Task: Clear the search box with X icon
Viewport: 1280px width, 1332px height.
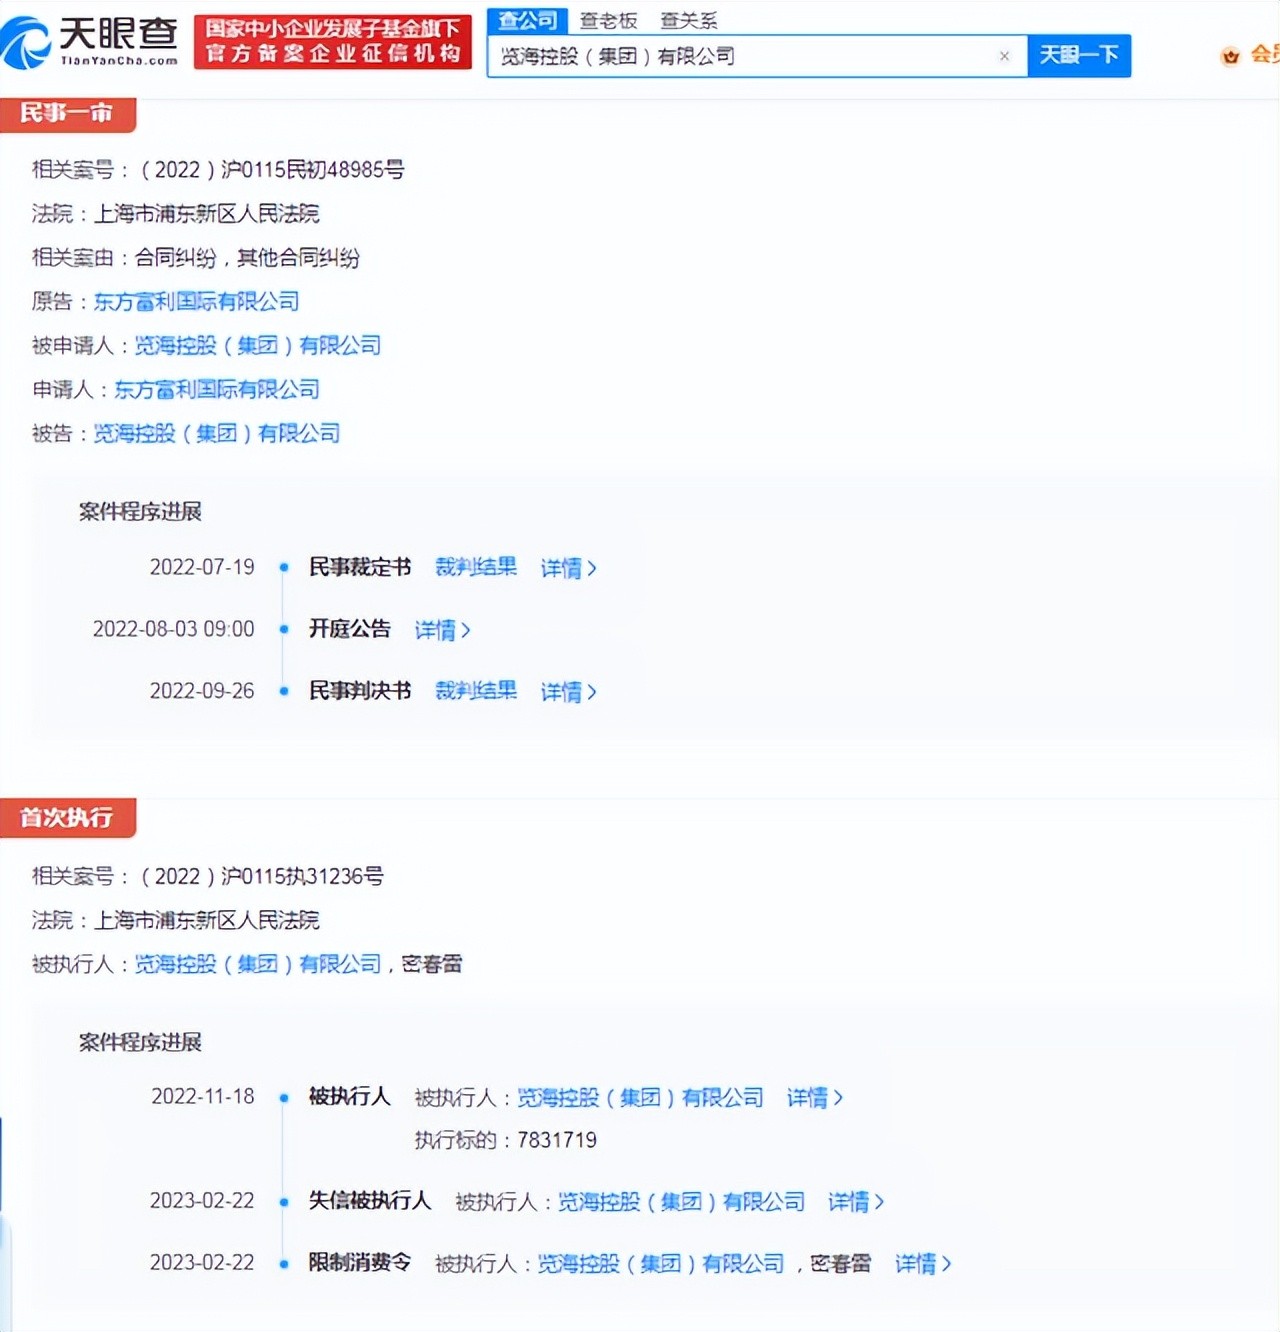Action: coord(1004,56)
